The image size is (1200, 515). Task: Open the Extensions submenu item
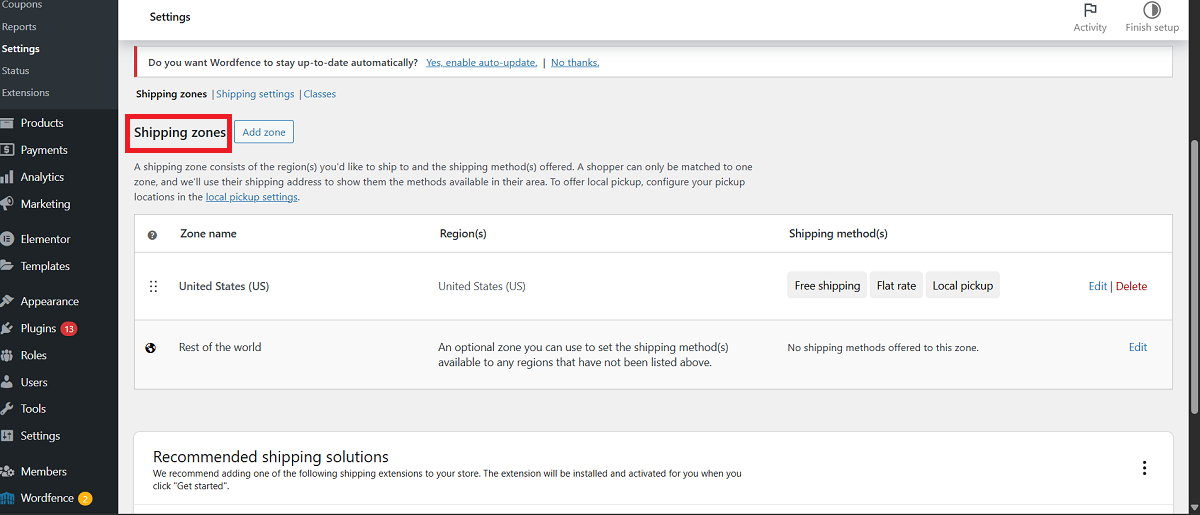(x=26, y=93)
